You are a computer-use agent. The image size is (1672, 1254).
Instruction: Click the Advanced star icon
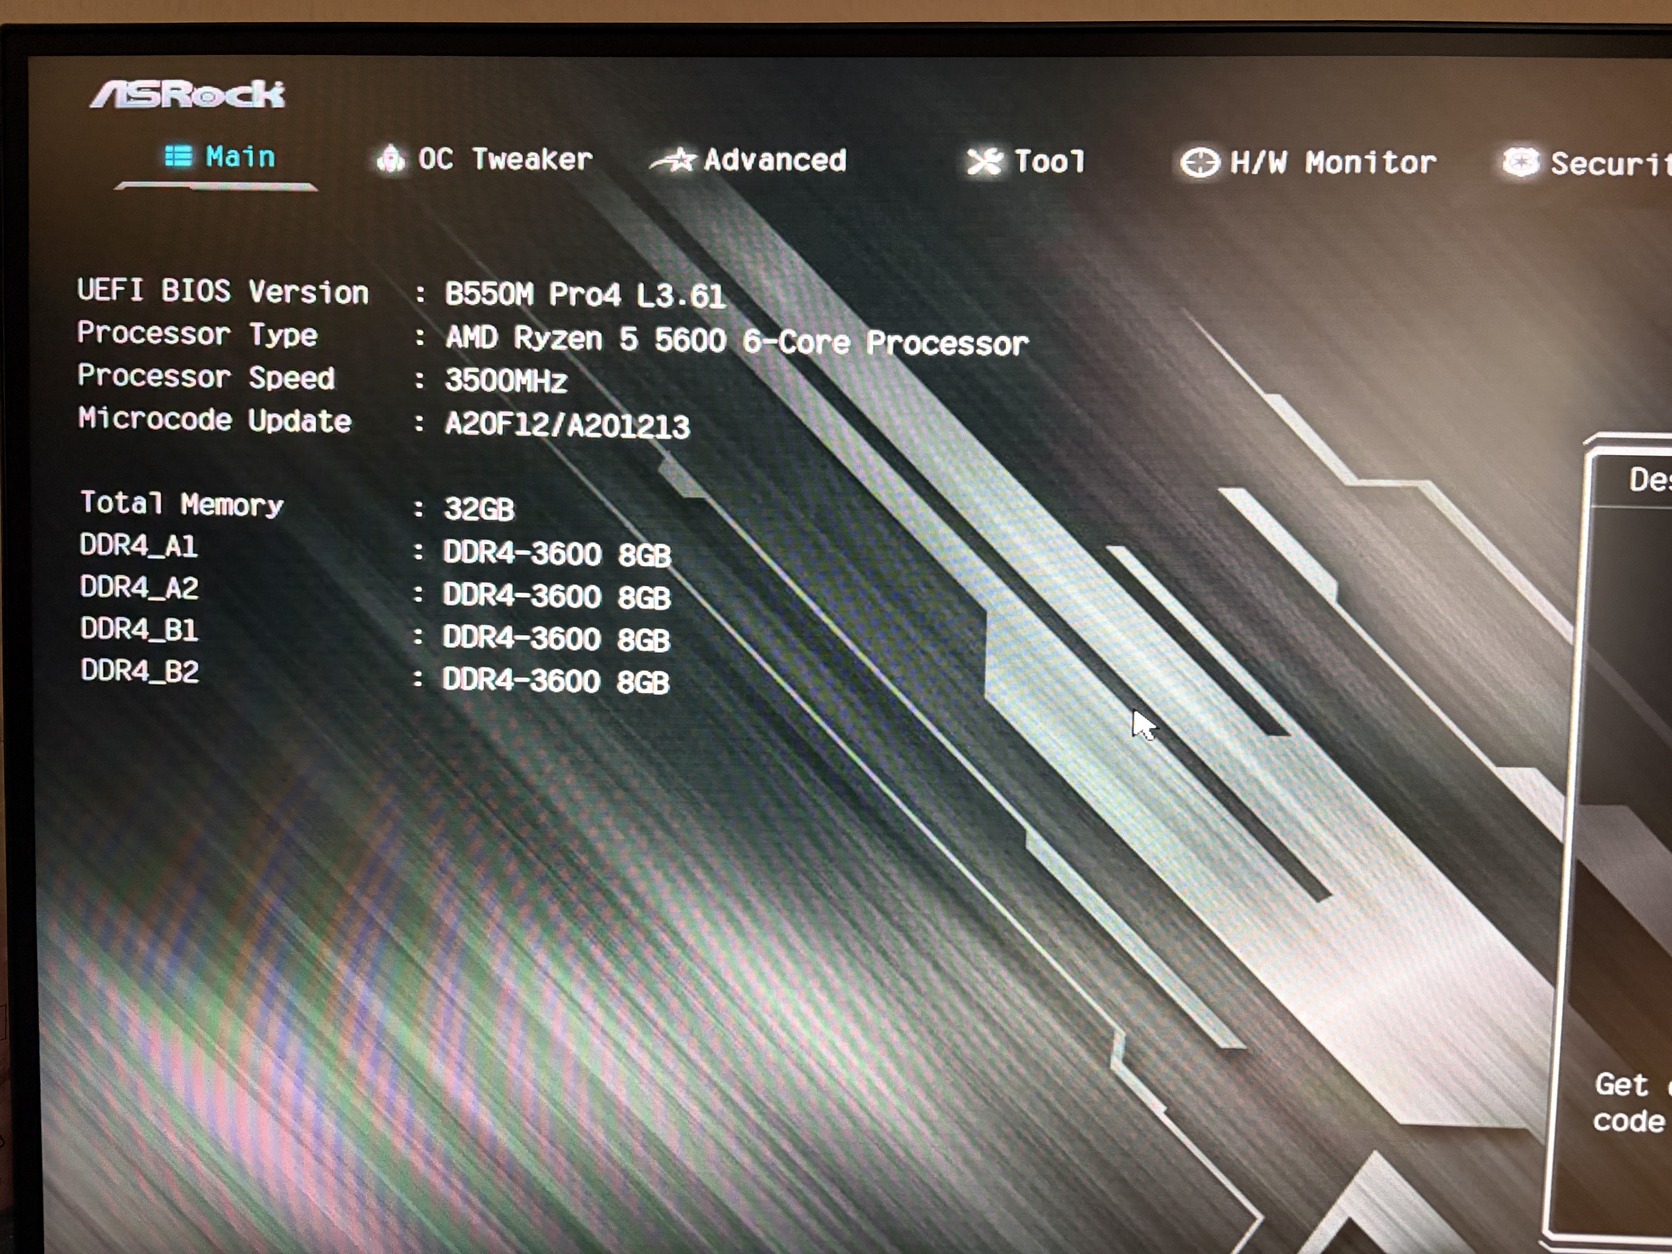tap(673, 159)
